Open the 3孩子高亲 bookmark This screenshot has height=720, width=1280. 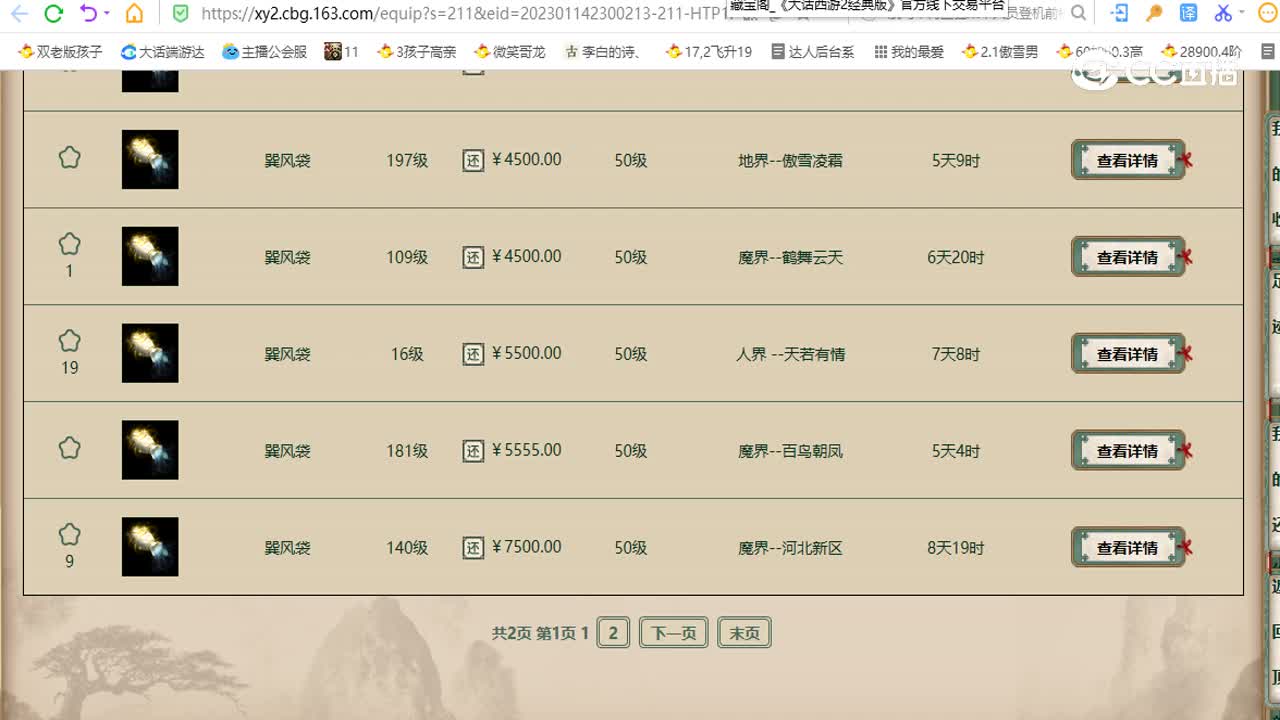pos(416,52)
